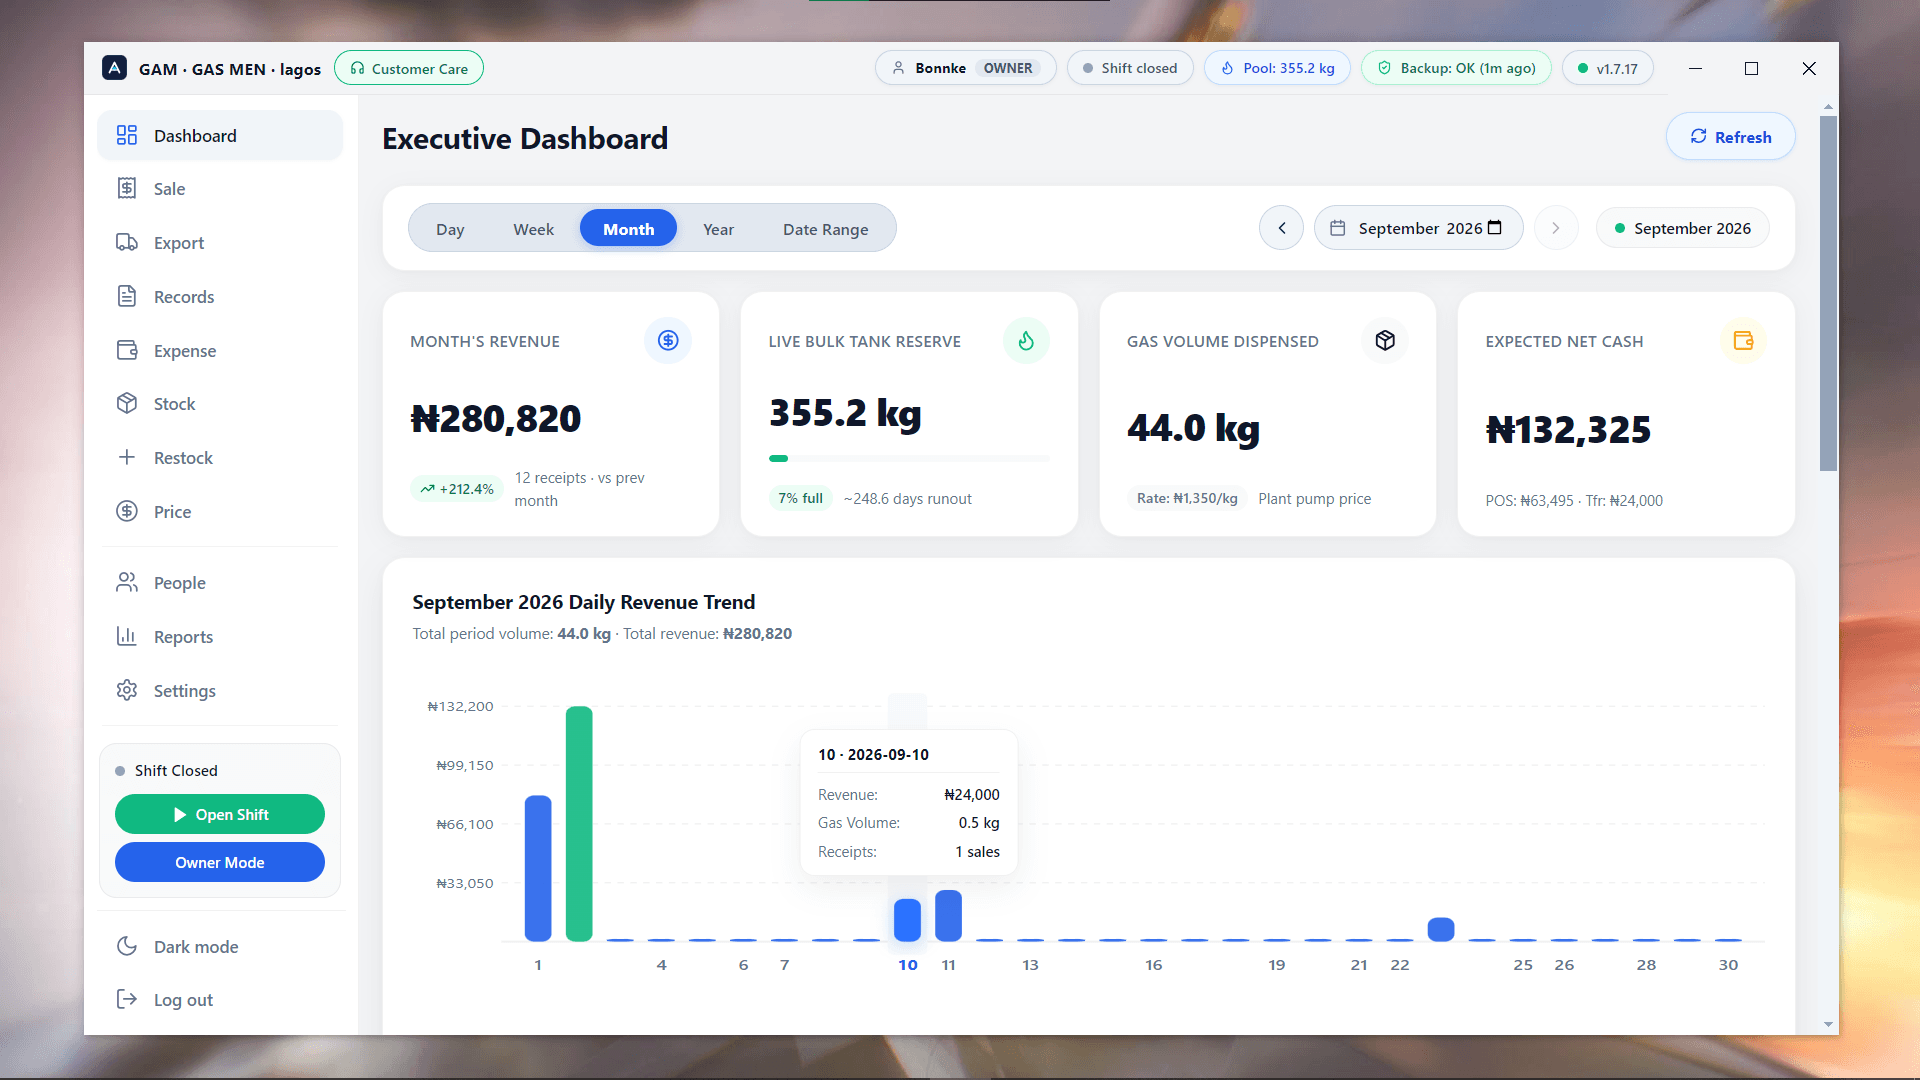This screenshot has height=1080, width=1920.
Task: Click the tall green bar for day 2
Action: [579, 823]
